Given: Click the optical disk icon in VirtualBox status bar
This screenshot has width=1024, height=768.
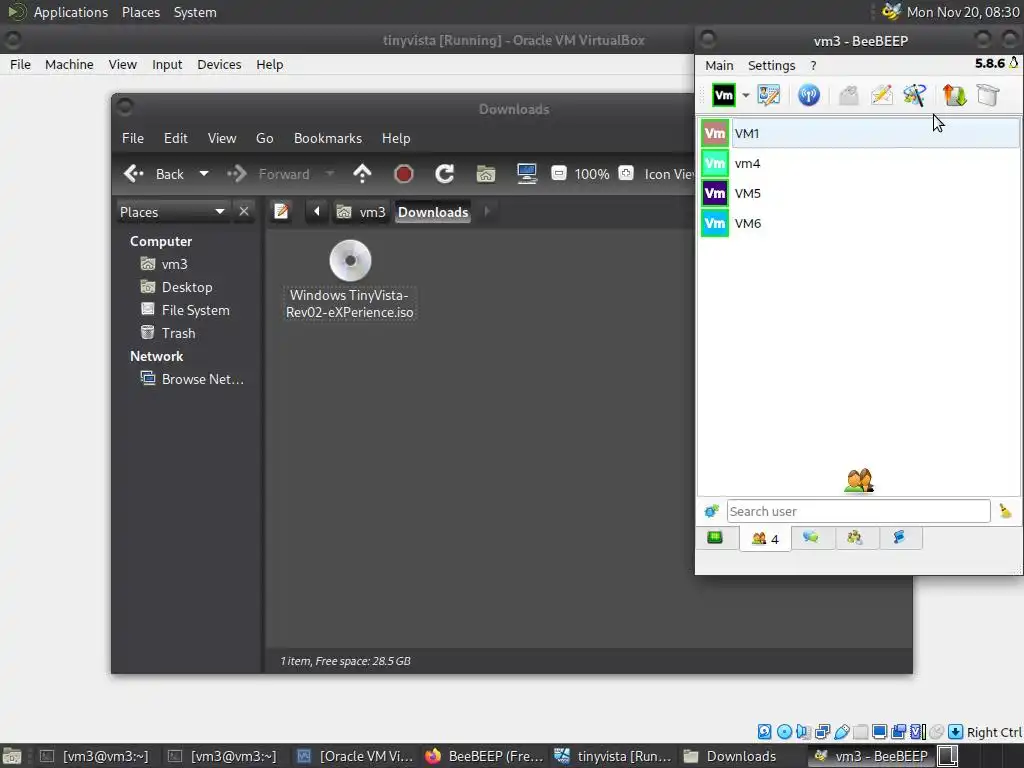Looking at the screenshot, I should point(784,732).
